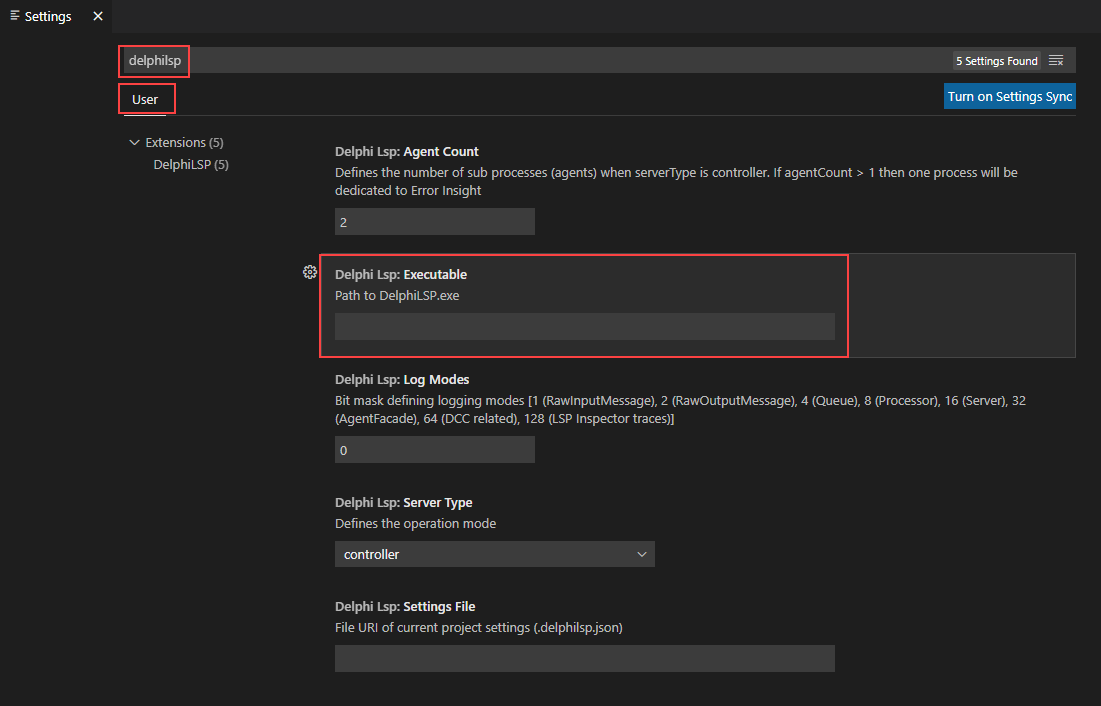
Task: Select the Delphi Lsp: Agent Count heading
Action: click(407, 152)
